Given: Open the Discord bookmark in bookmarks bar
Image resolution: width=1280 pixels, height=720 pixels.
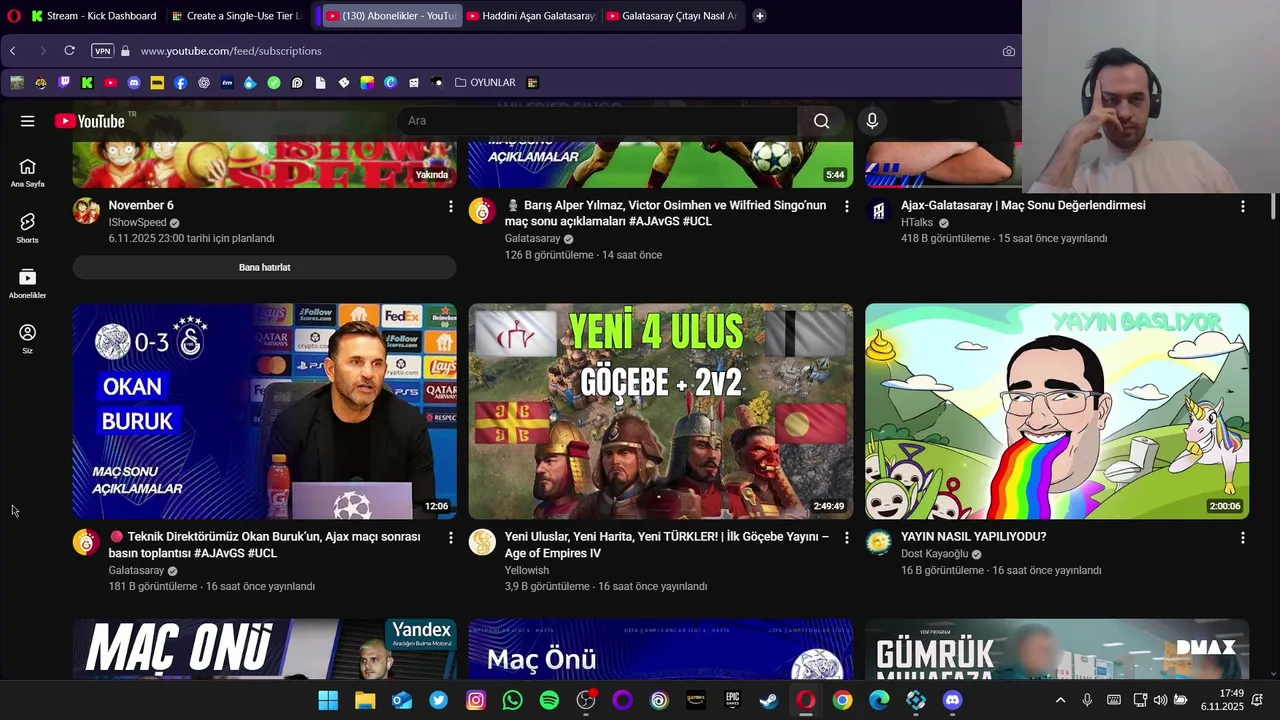Looking at the screenshot, I should tap(134, 83).
